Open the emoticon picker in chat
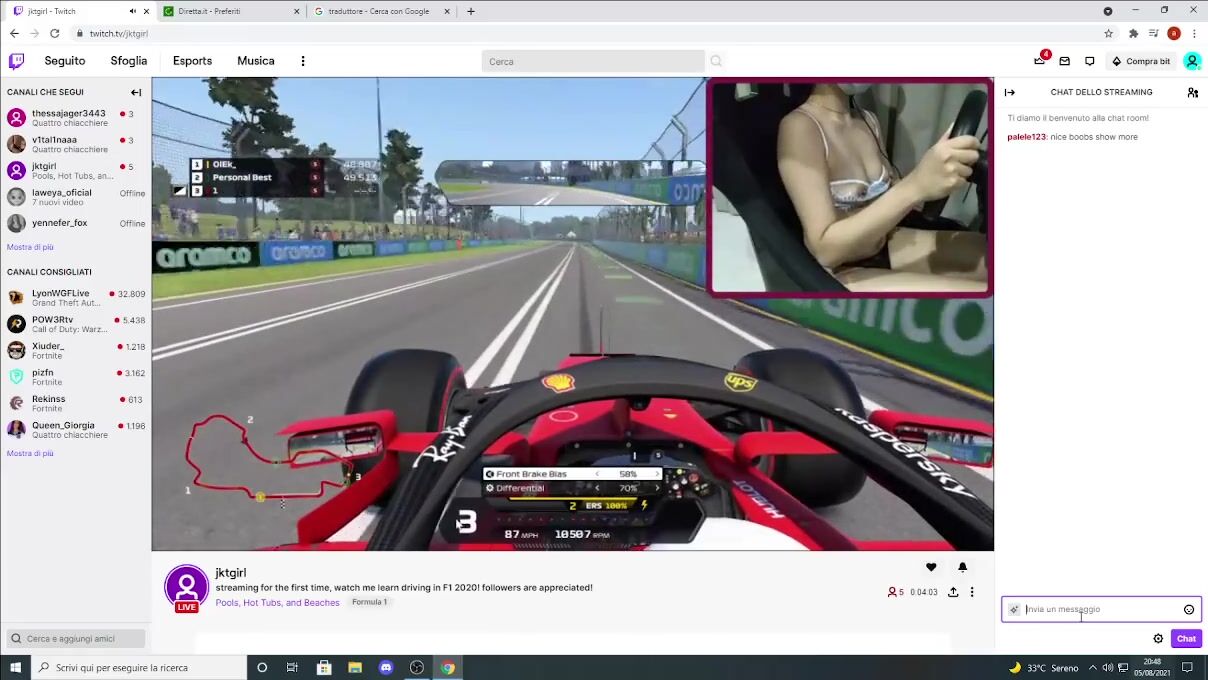1208x680 pixels. [x=1189, y=609]
